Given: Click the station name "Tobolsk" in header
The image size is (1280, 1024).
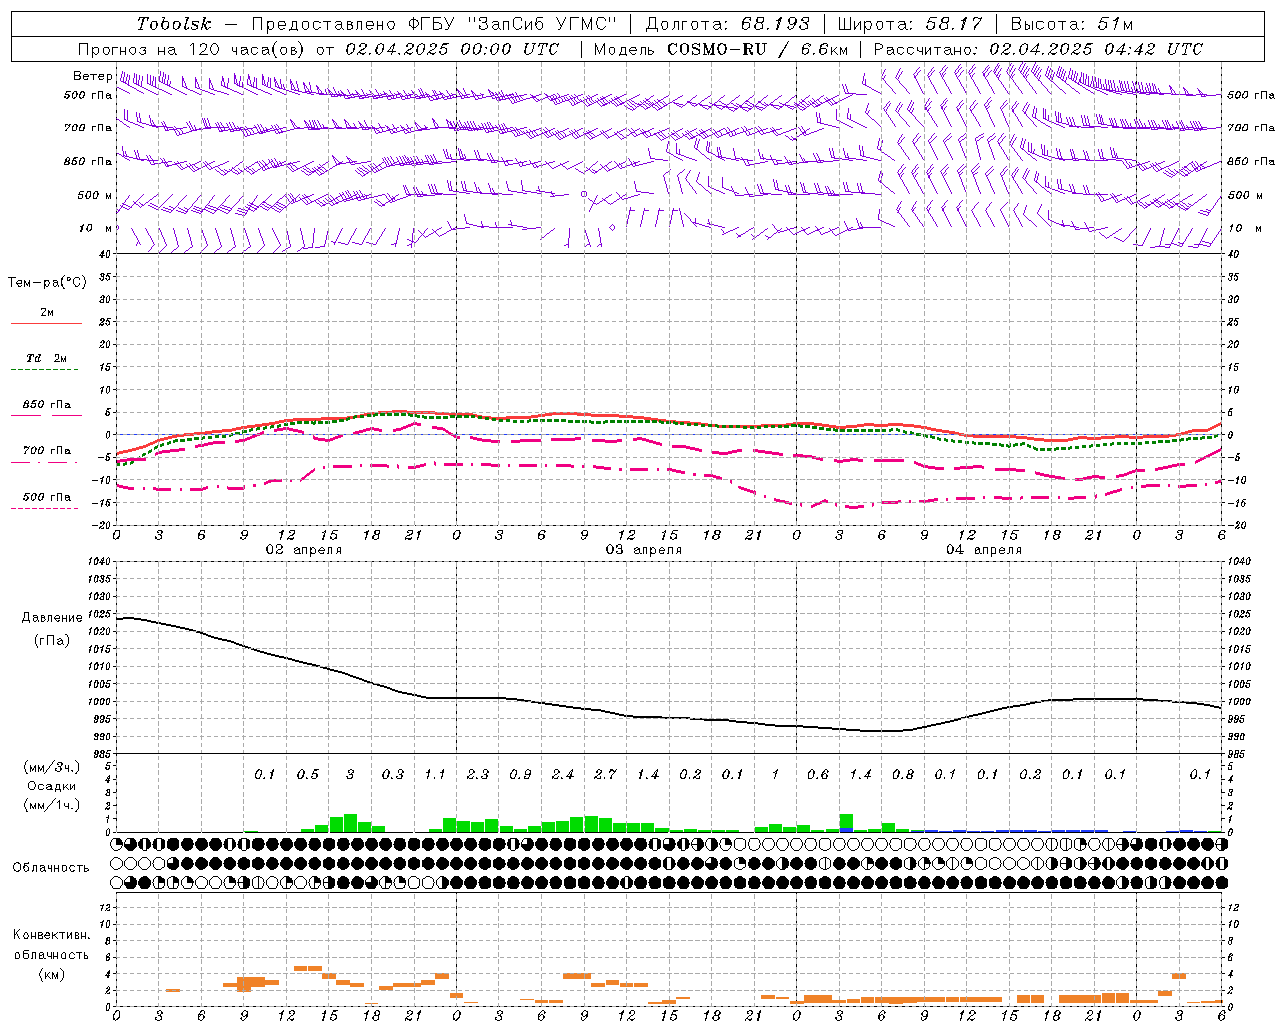Looking at the screenshot, I should 174,24.
